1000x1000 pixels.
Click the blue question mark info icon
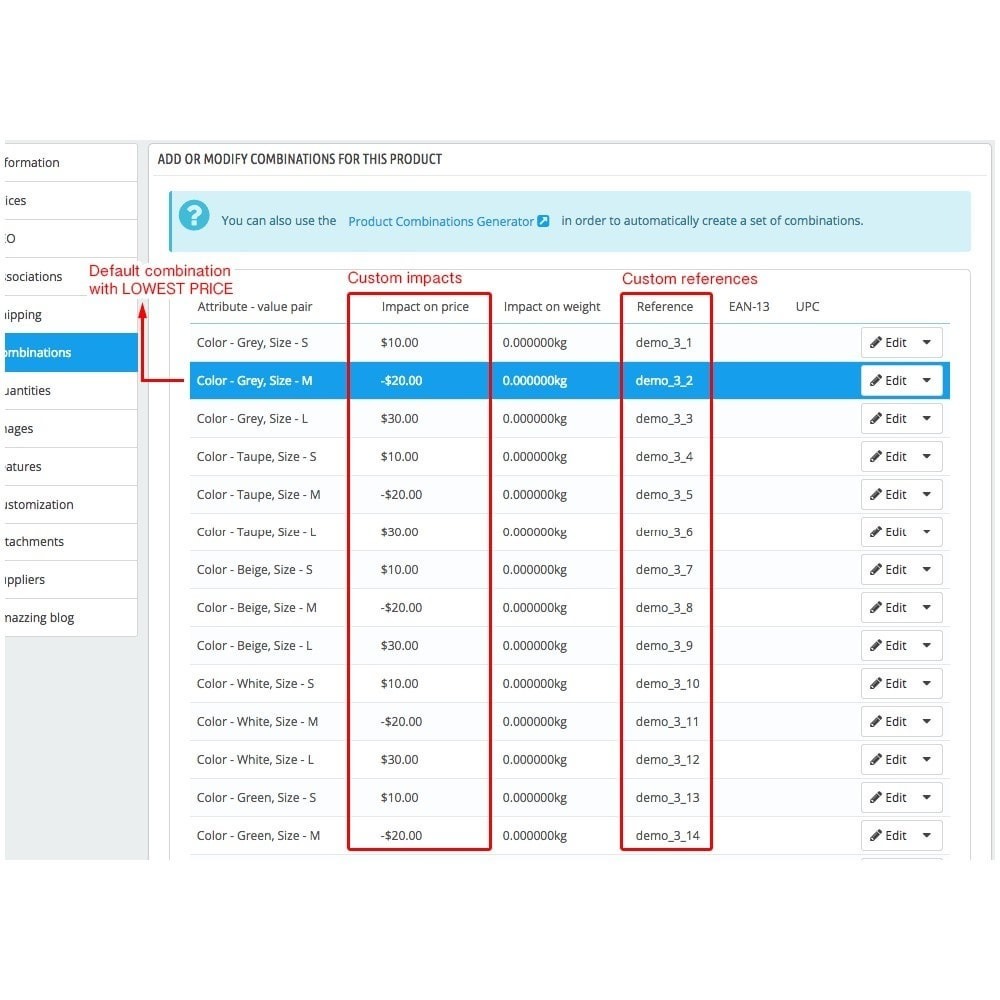pos(194,216)
